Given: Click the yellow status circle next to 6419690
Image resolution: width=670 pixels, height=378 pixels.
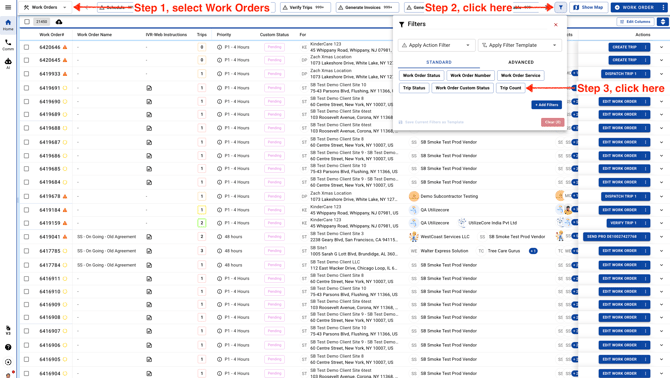Looking at the screenshot, I should (x=65, y=102).
